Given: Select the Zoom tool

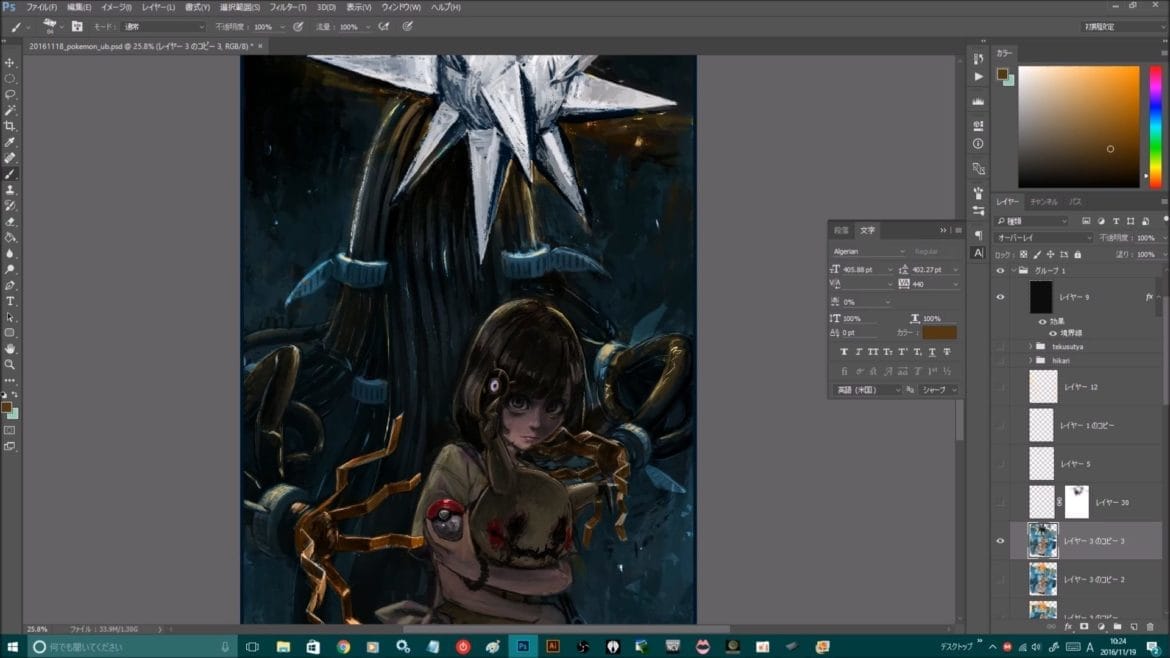Looking at the screenshot, I should 10,365.
